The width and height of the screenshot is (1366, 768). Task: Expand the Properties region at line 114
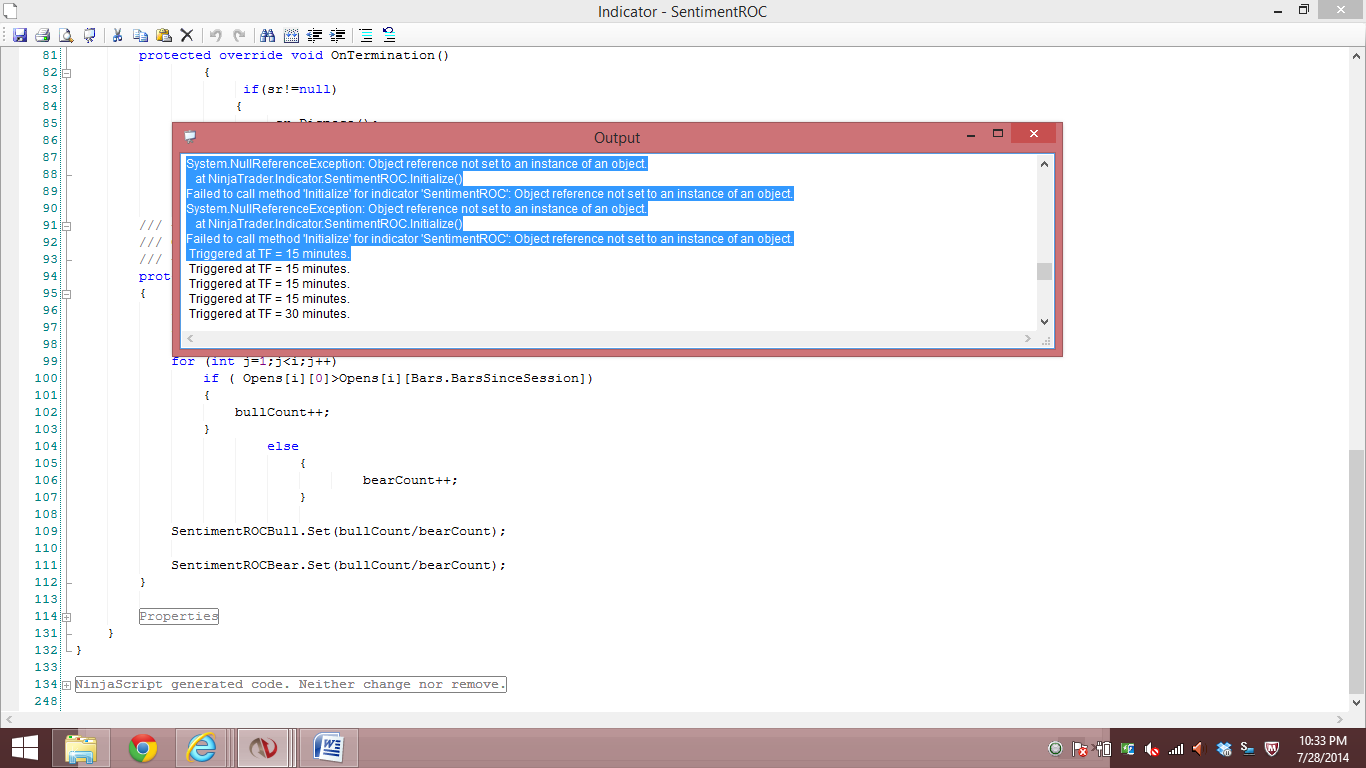click(67, 617)
